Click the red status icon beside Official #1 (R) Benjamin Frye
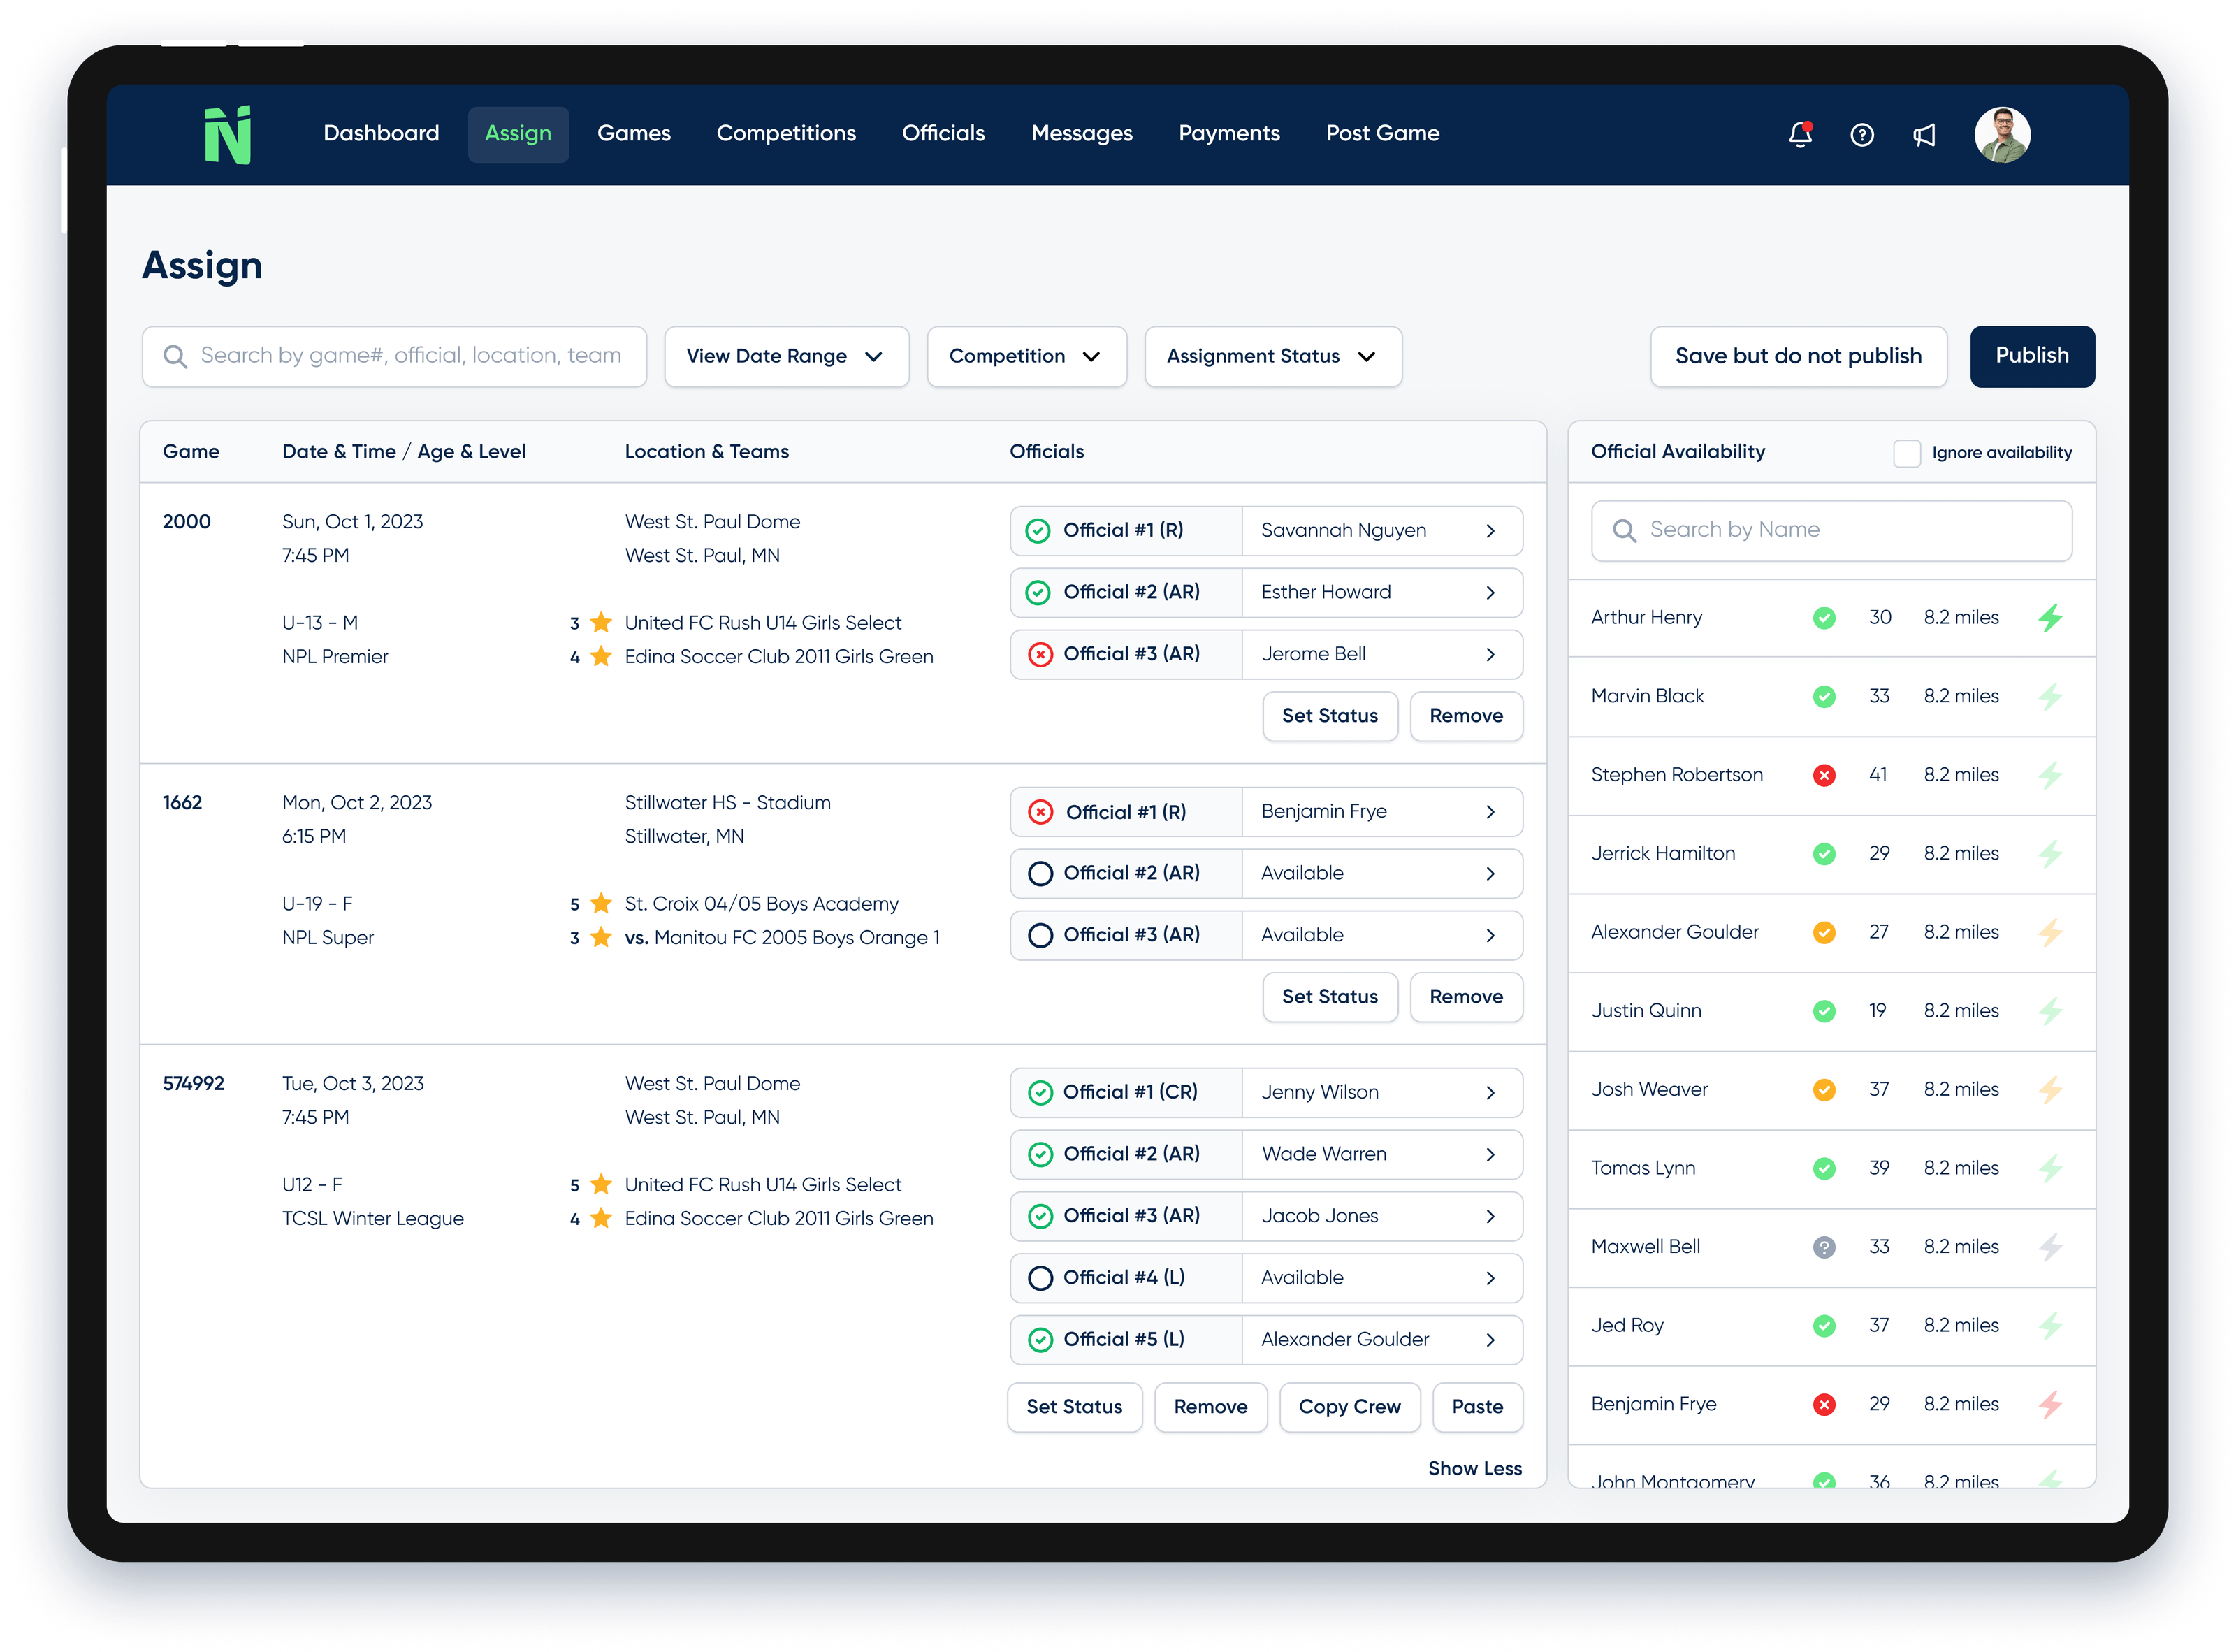The image size is (2236, 1652). point(1041,811)
